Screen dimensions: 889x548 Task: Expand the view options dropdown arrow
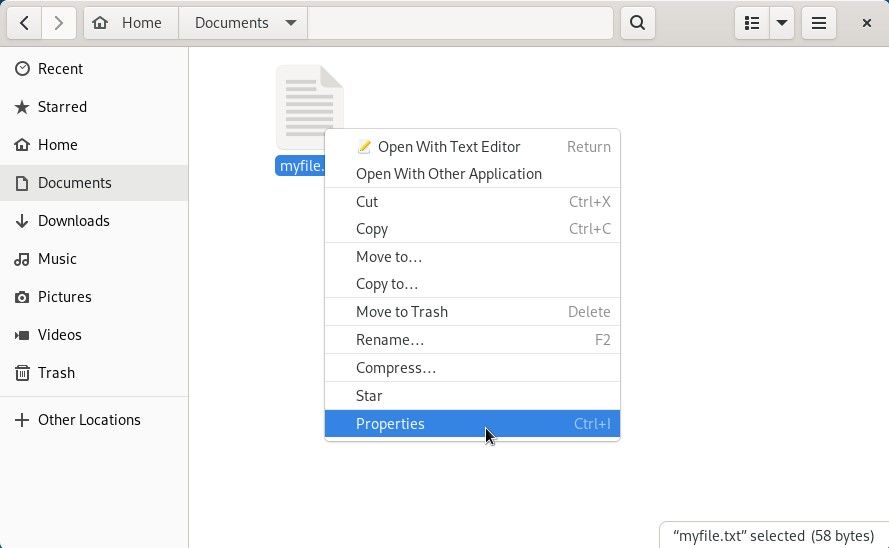pos(782,23)
